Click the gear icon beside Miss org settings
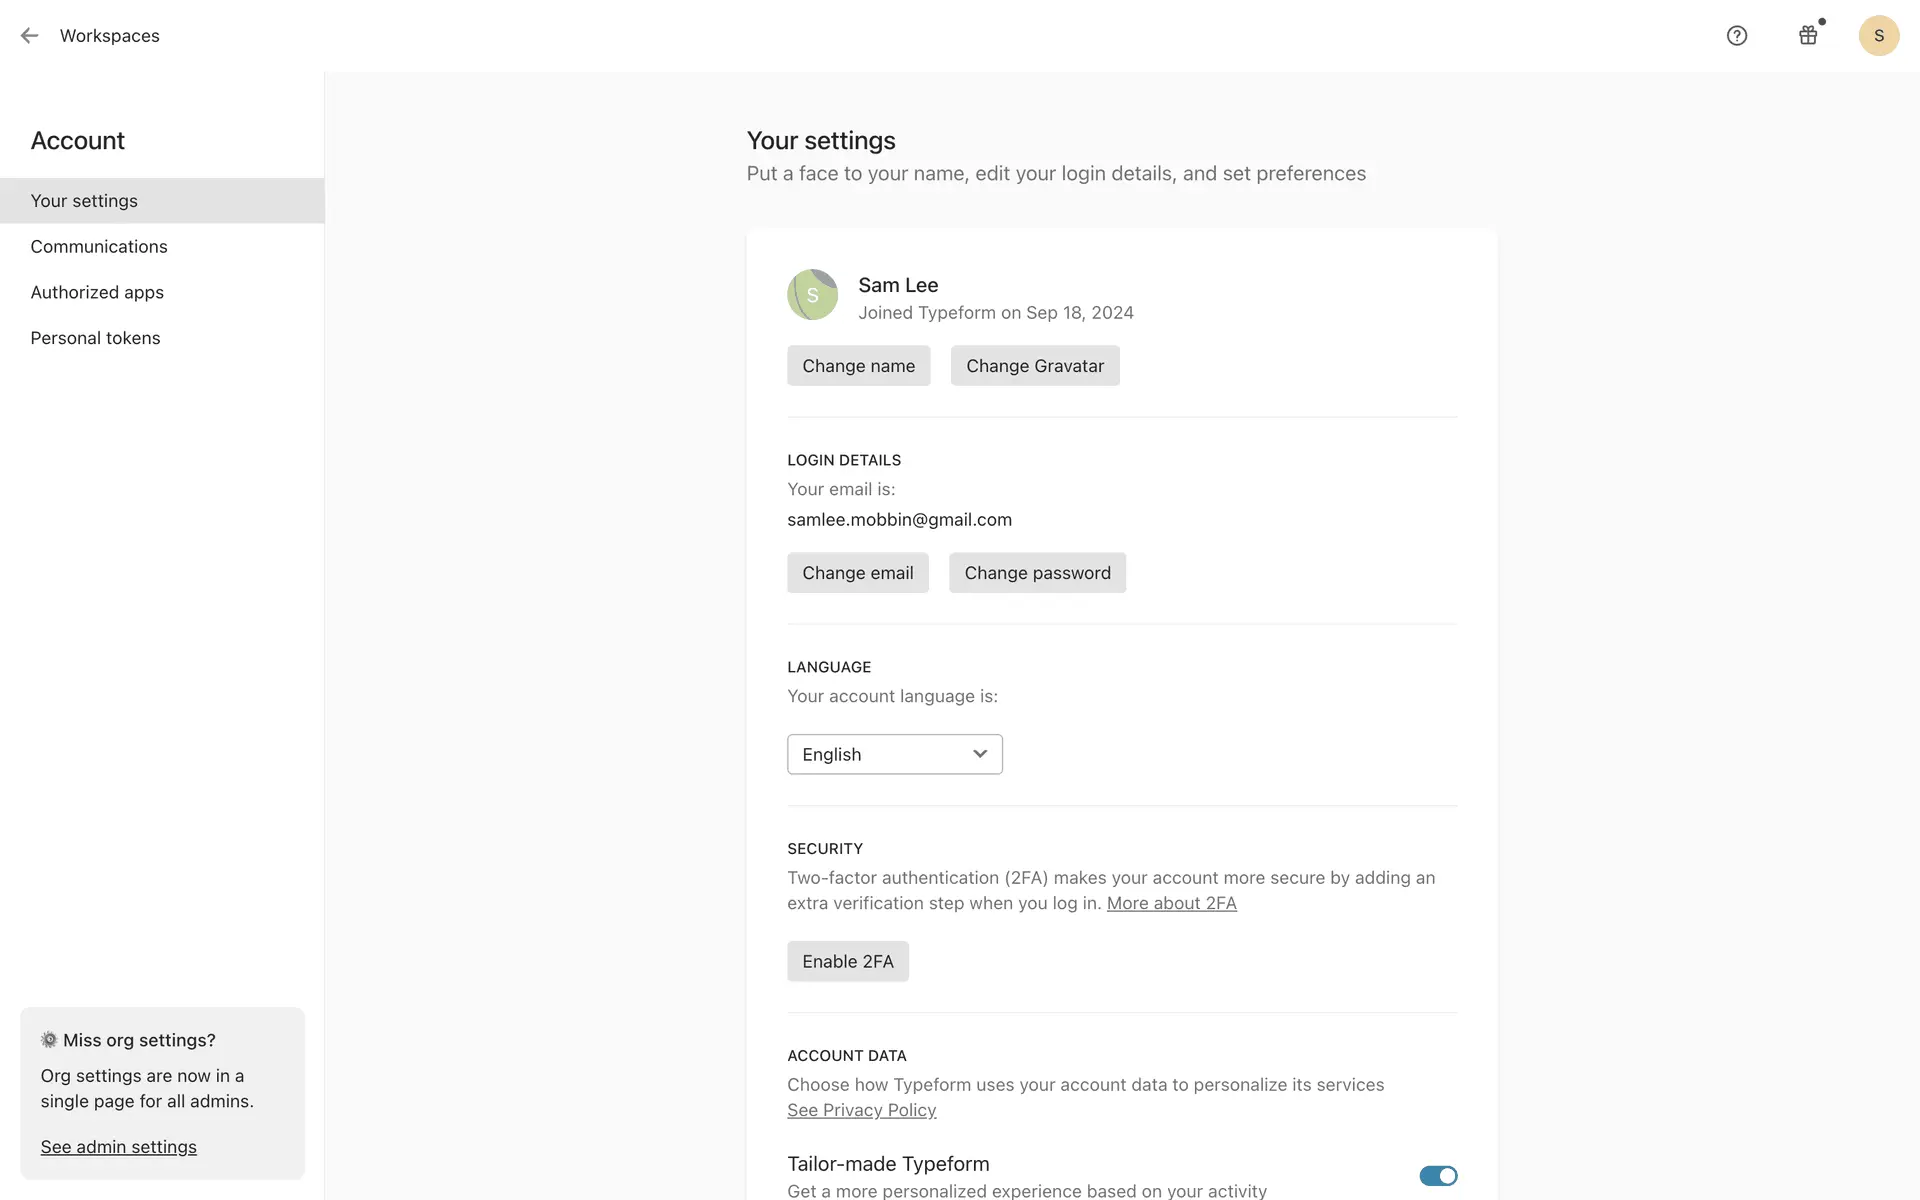This screenshot has width=1920, height=1200. tap(49, 1040)
